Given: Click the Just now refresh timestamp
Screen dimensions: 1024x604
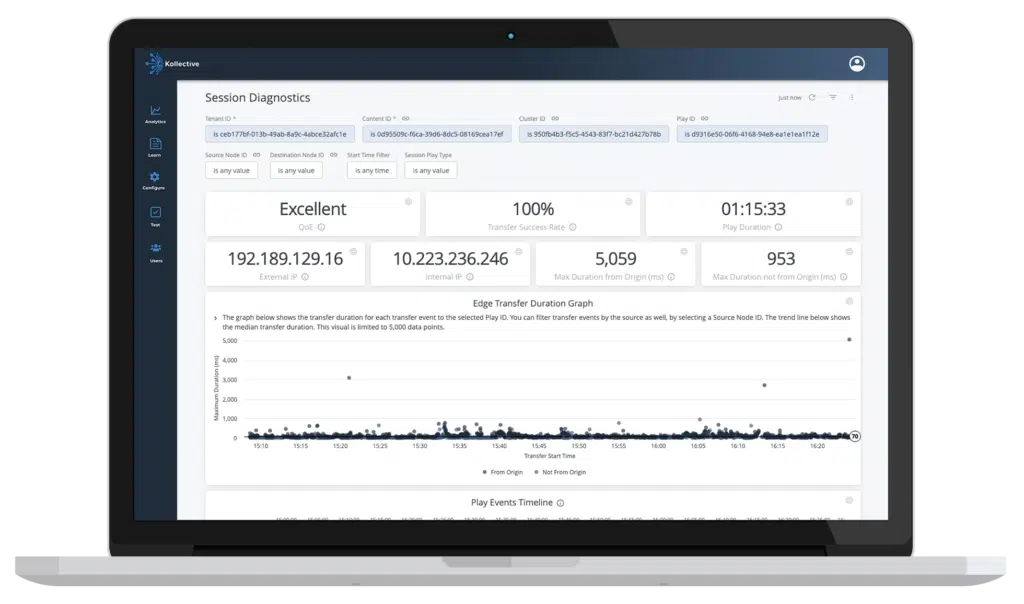Looking at the screenshot, I should tap(790, 98).
